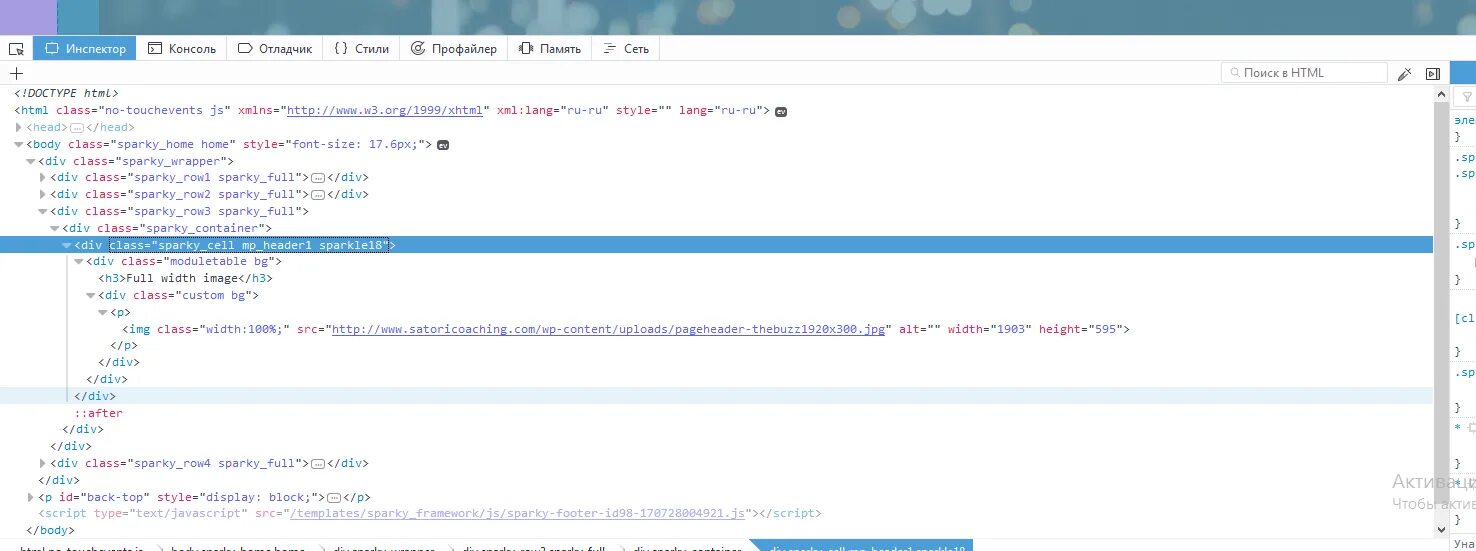Click the Поиск в HTML search field
1476x551 pixels.
pos(1304,73)
